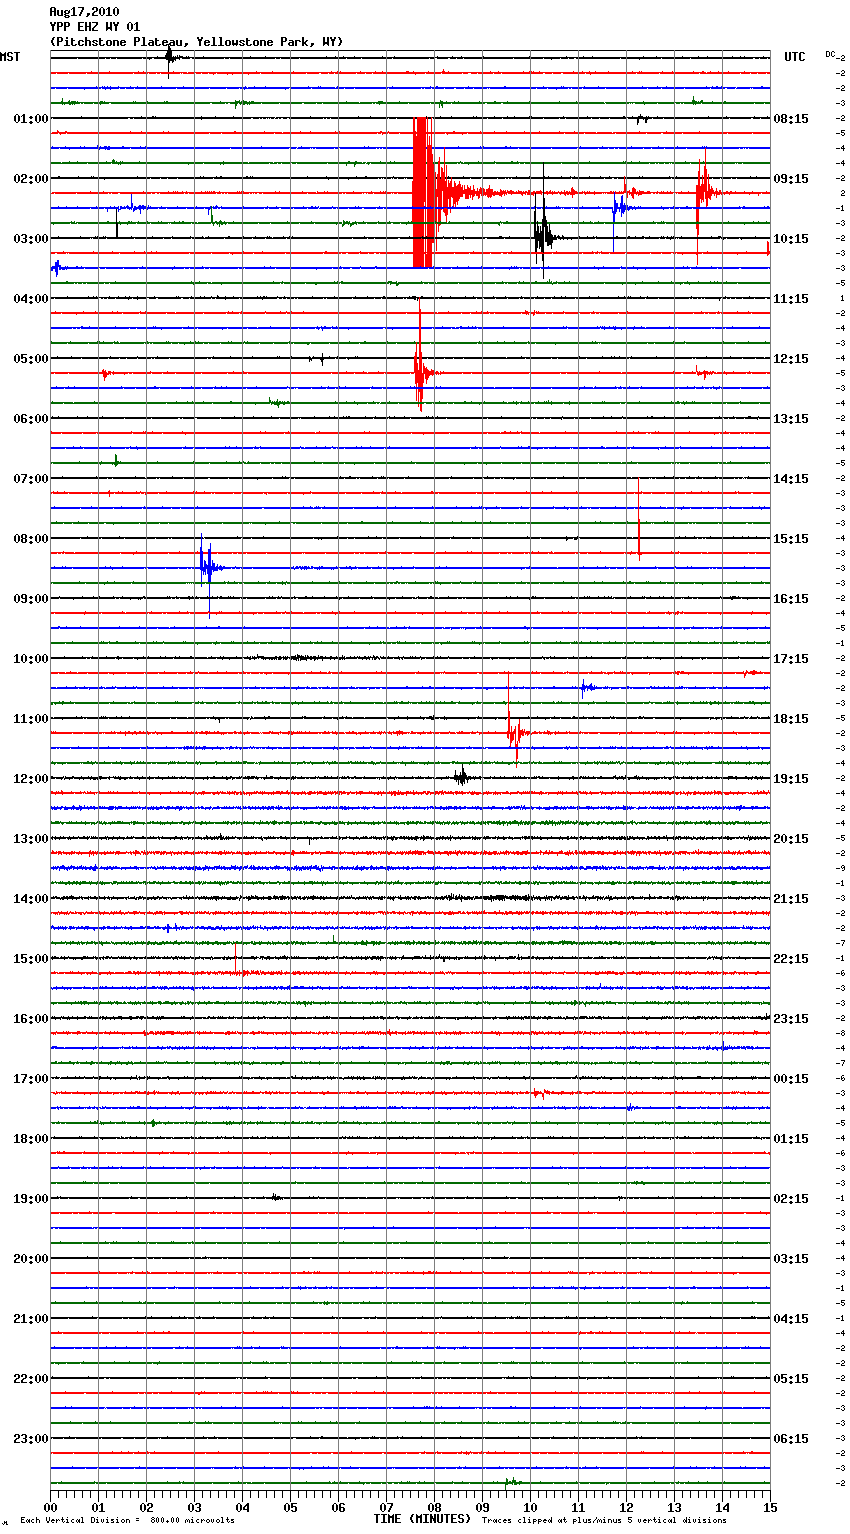Click the black event on the 12:00 trace
Screen dimensions: 850x1534
point(461,777)
